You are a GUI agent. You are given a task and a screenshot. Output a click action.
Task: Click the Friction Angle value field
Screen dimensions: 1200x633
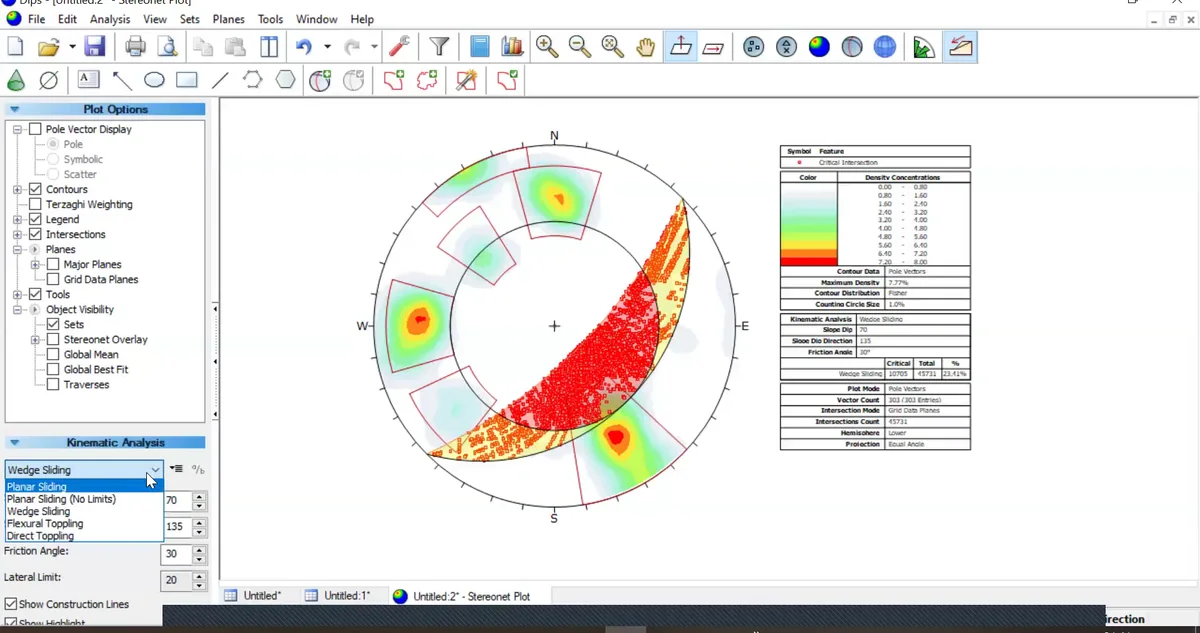click(x=176, y=554)
